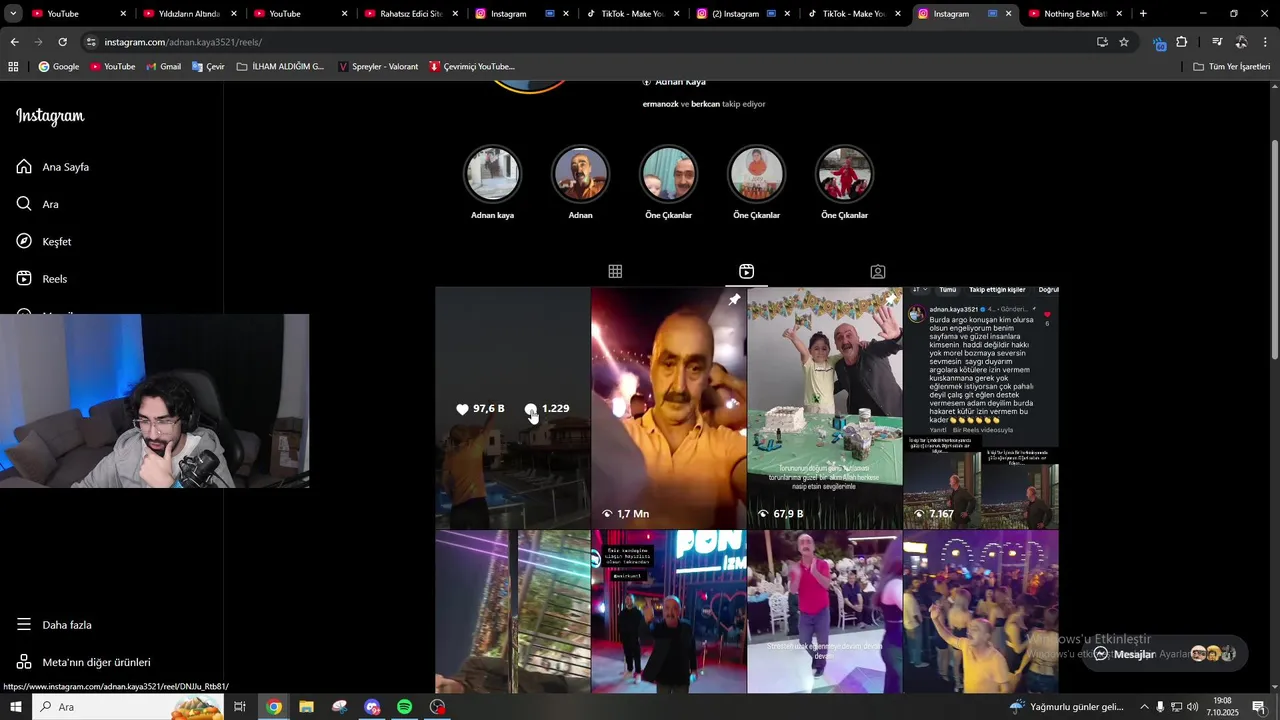Open the Keşfet compass icon

[x=24, y=241]
